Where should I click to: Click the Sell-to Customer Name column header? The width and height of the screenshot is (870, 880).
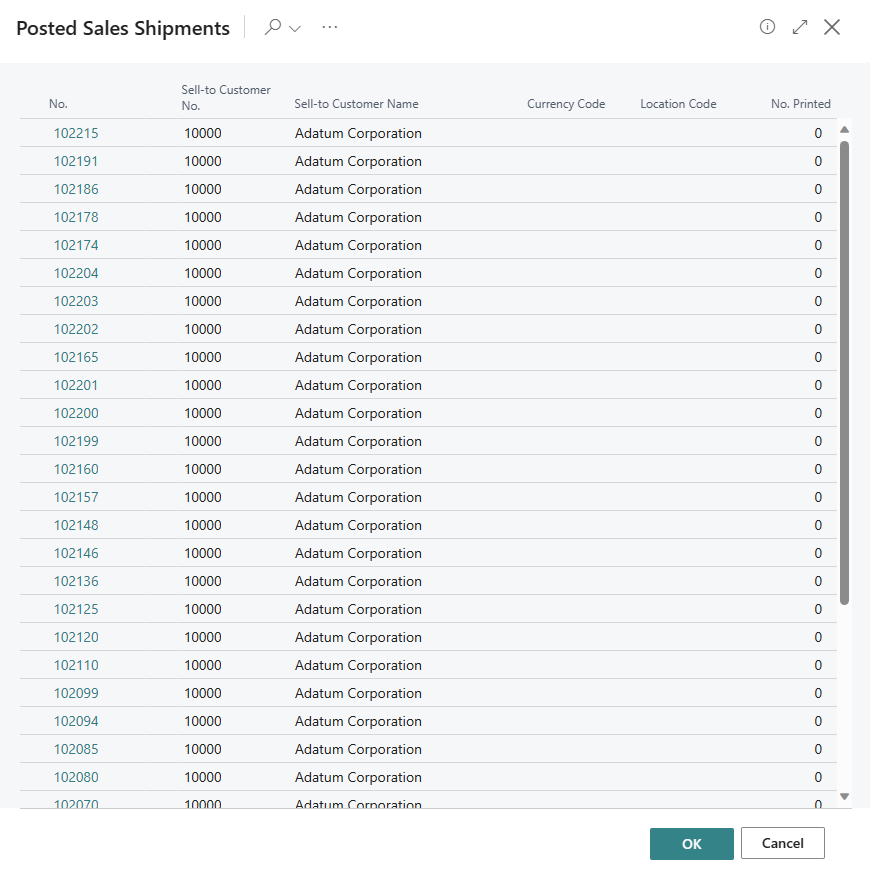[x=356, y=104]
